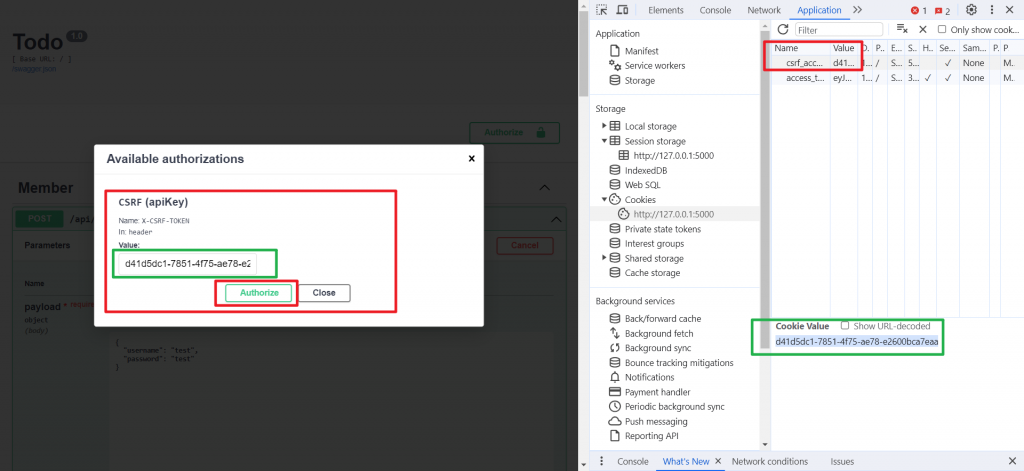The width and height of the screenshot is (1024, 471).
Task: Open Interest groups
Action: tap(654, 244)
